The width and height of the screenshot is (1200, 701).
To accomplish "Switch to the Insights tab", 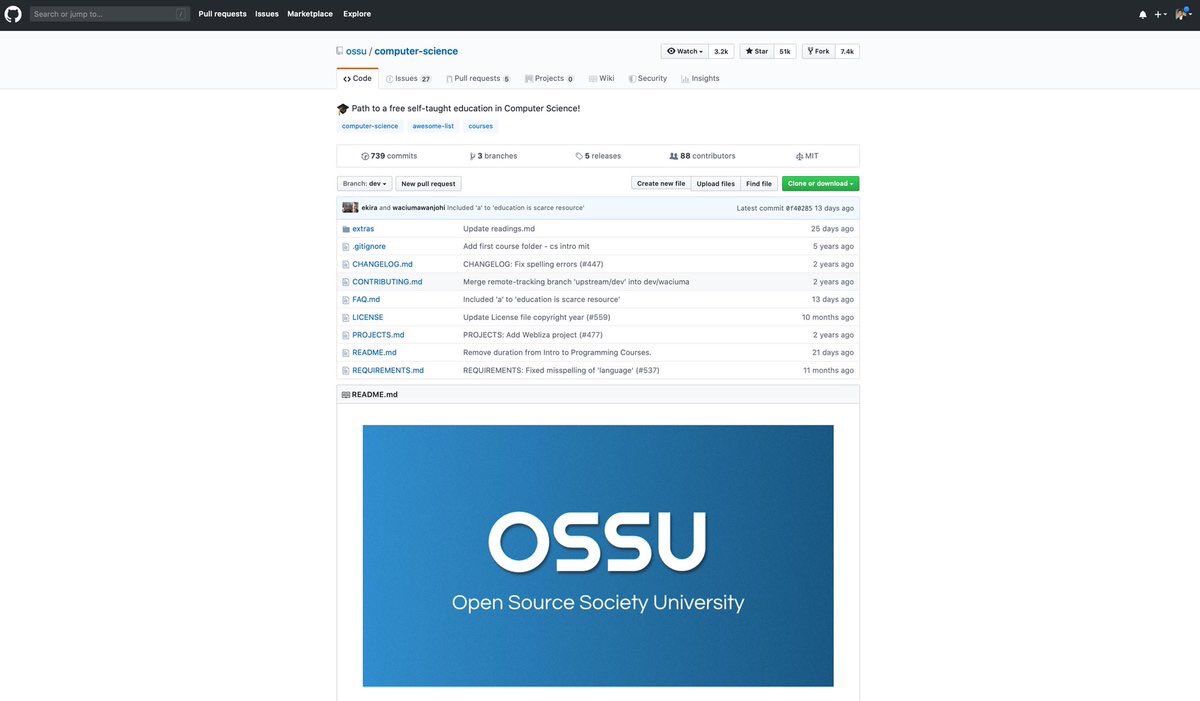I will (x=700, y=78).
